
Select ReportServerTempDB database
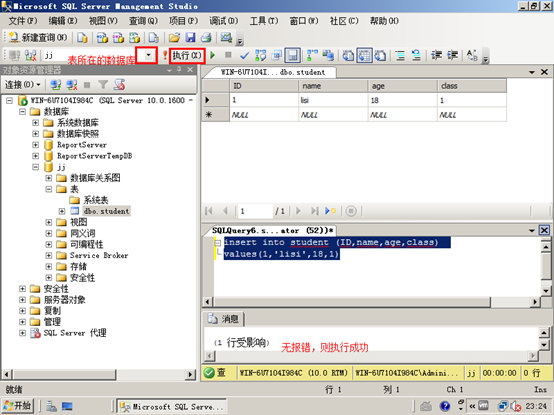point(95,156)
